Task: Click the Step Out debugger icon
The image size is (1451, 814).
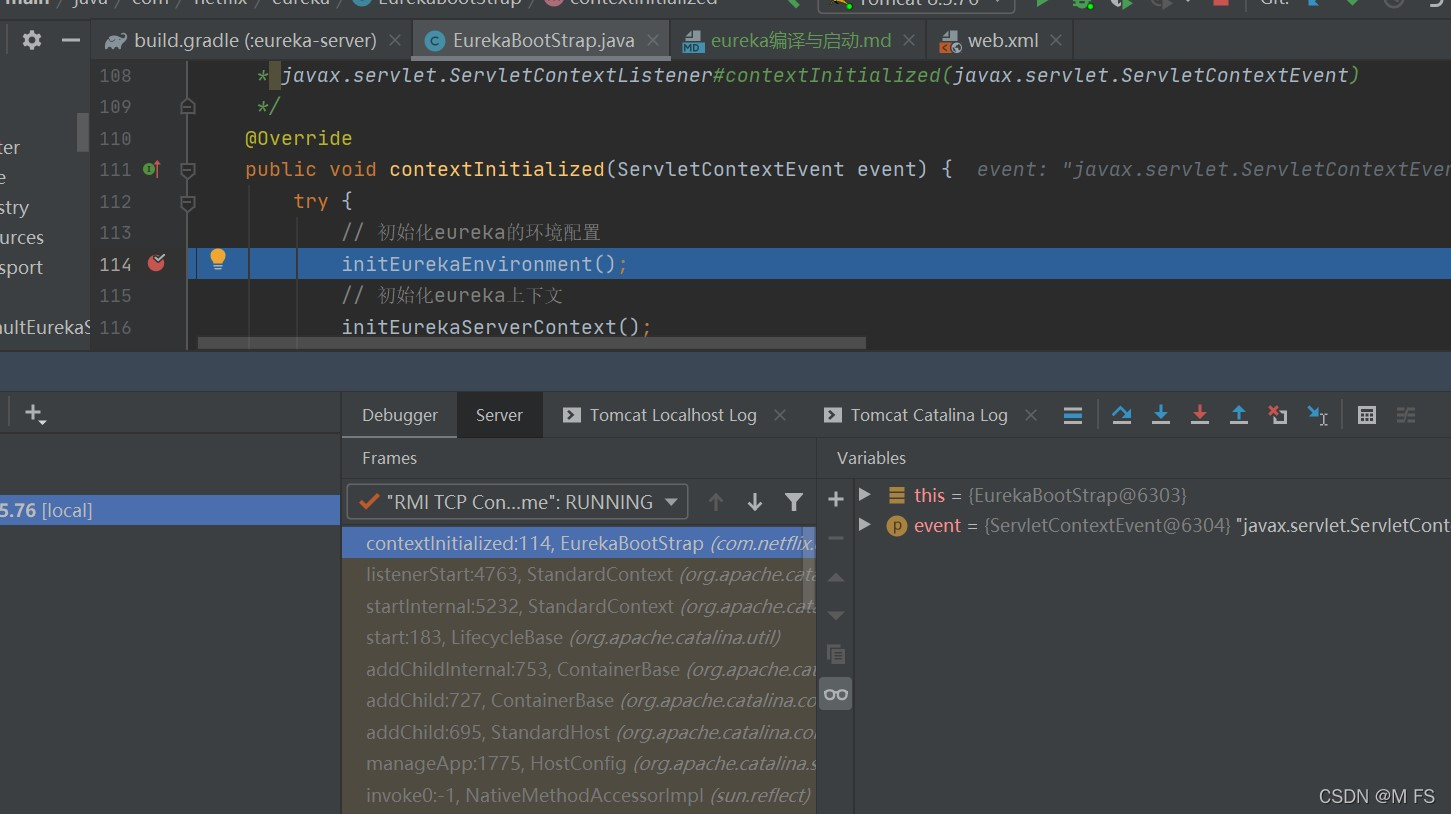Action: click(1238, 415)
